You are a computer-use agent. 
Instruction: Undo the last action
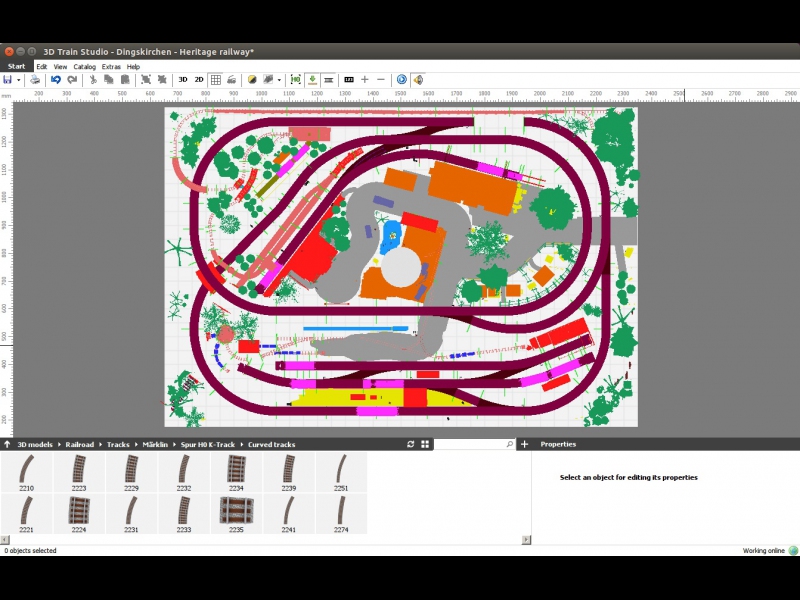point(56,79)
